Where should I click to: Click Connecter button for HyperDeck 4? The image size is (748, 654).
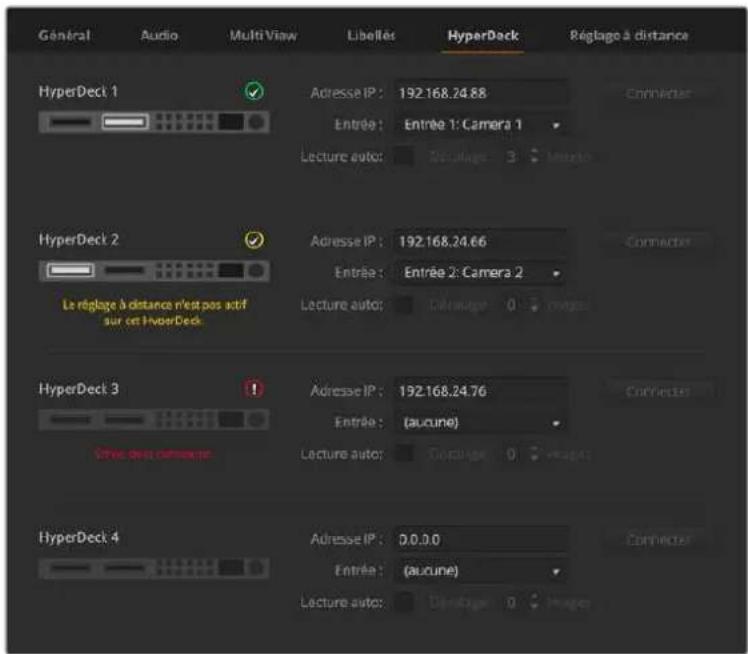(x=658, y=540)
